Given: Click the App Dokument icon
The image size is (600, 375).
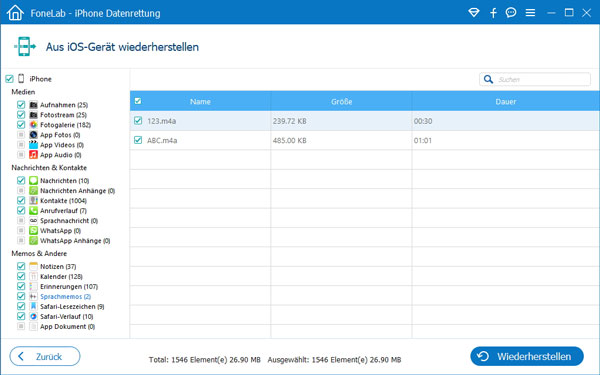Looking at the screenshot, I should tap(33, 326).
